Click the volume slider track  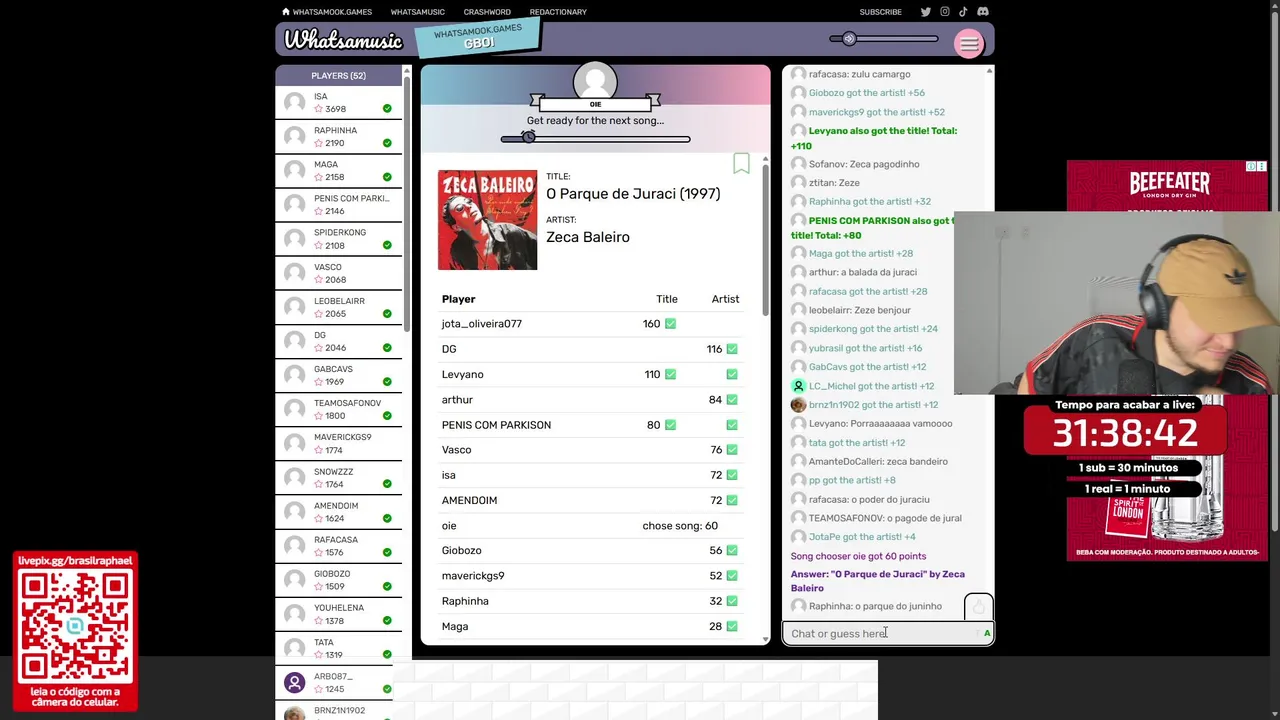pos(884,39)
